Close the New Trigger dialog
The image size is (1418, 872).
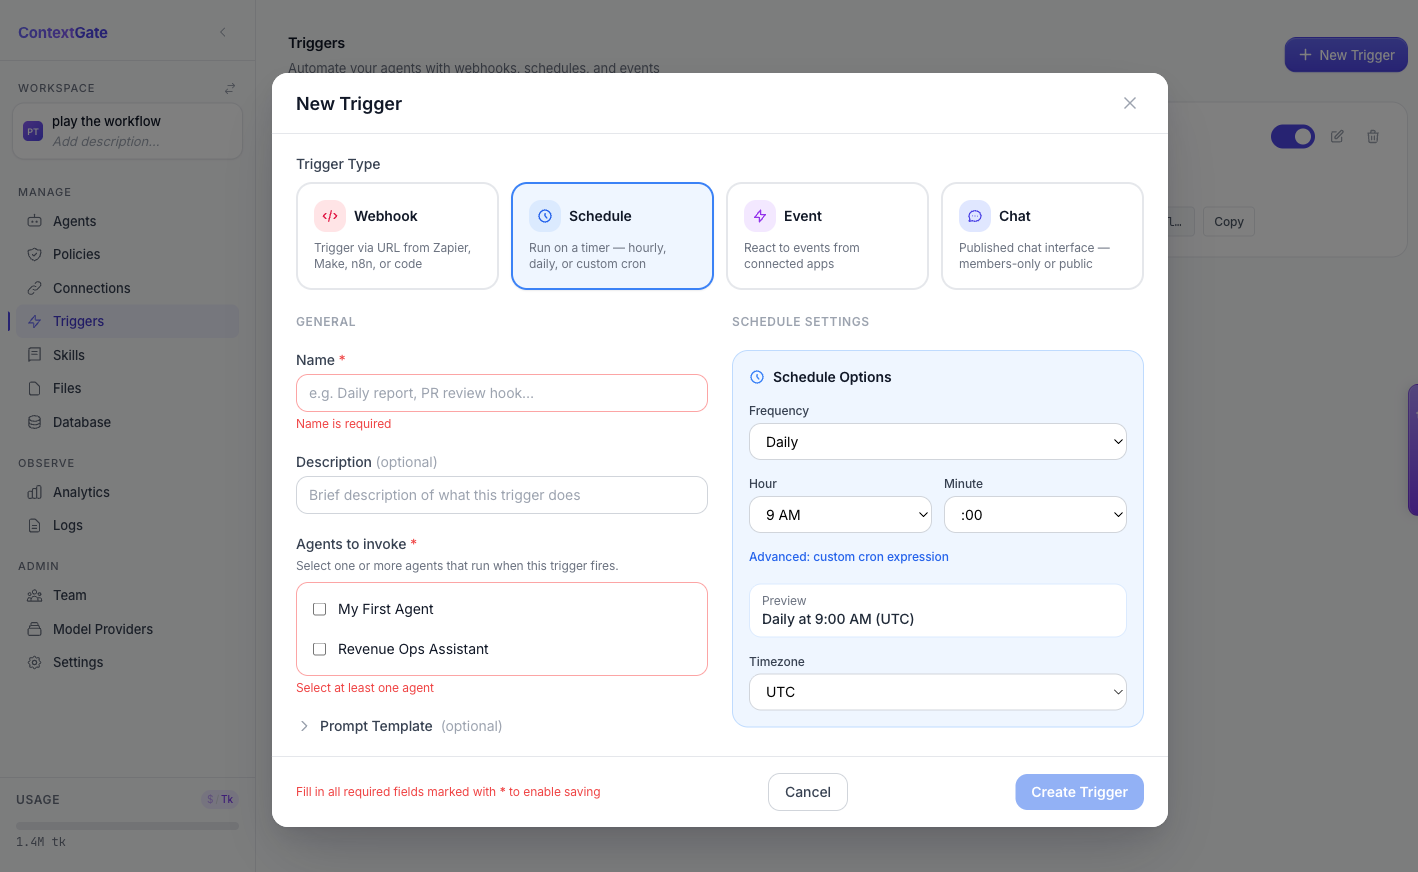point(1130,103)
